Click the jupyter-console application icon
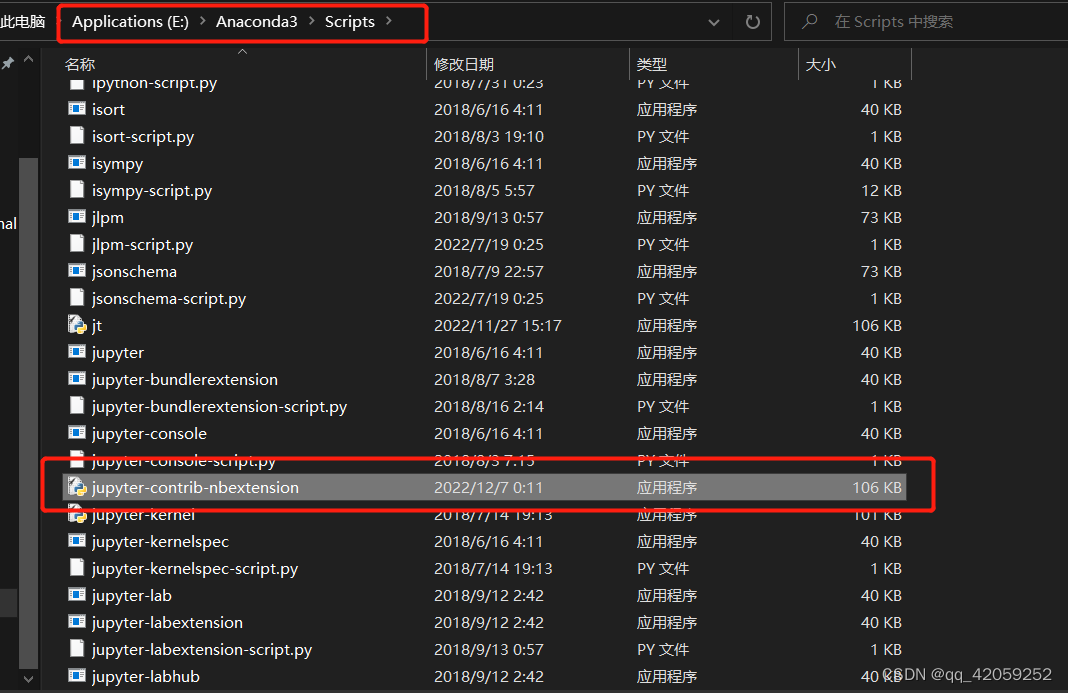The width and height of the screenshot is (1068, 693). point(77,433)
